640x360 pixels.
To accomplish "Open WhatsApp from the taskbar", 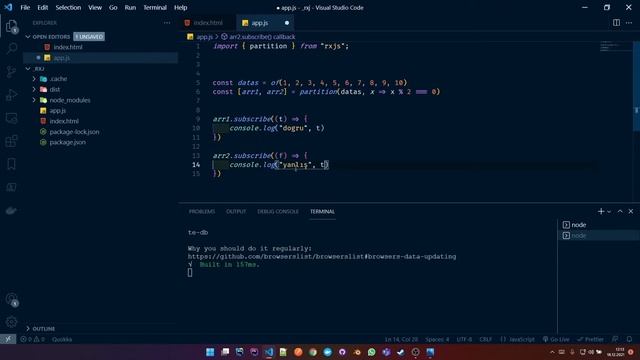I will [x=371, y=352].
